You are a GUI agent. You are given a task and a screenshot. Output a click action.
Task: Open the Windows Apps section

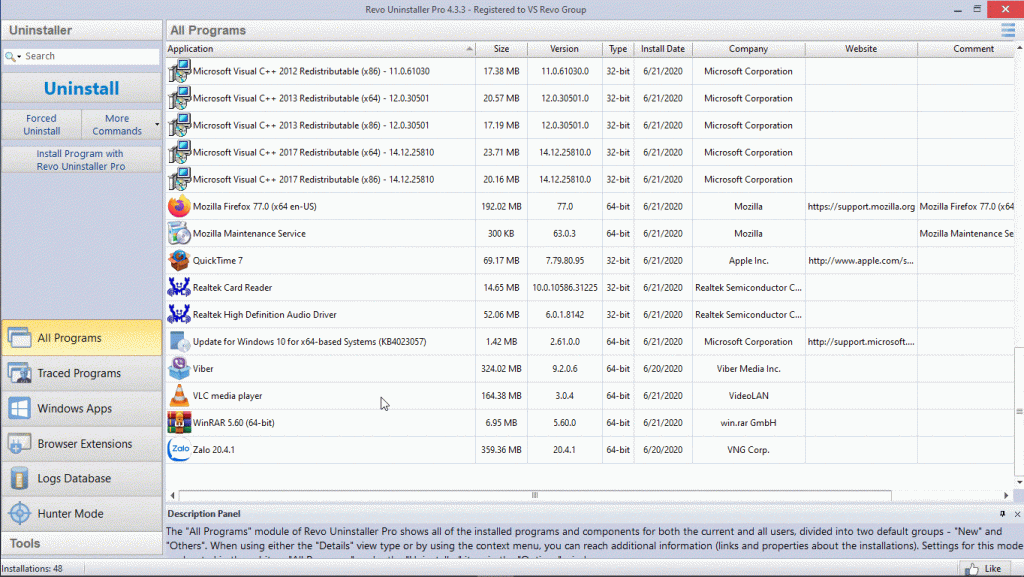click(82, 409)
